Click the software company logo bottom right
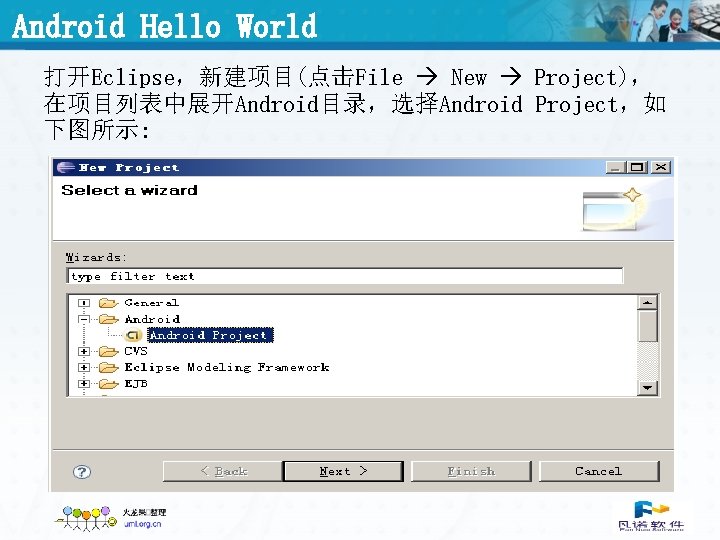The width and height of the screenshot is (720, 540). pos(651,516)
